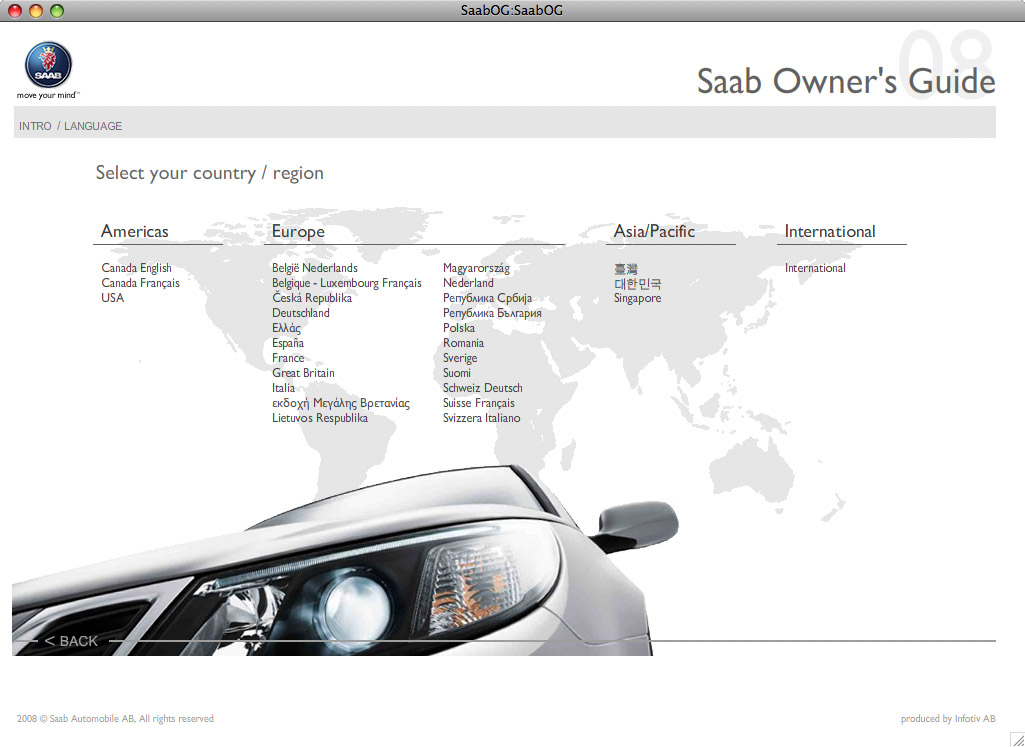This screenshot has height=747, width=1025.
Task: Select Great Britain
Action: [x=303, y=373]
